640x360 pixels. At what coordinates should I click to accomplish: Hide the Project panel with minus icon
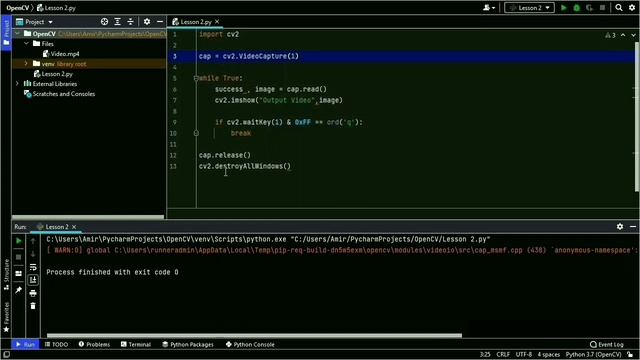[160, 22]
